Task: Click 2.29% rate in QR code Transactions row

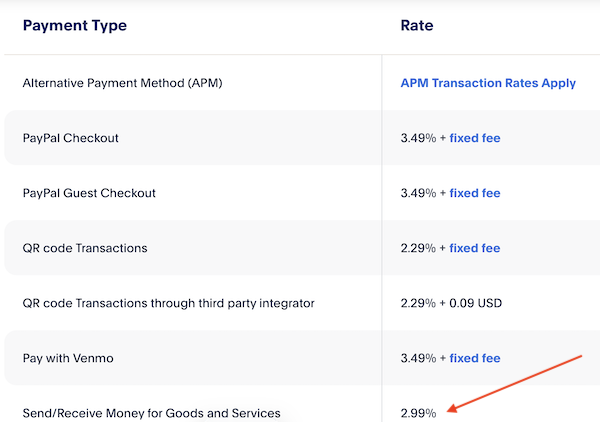Action: (418, 248)
